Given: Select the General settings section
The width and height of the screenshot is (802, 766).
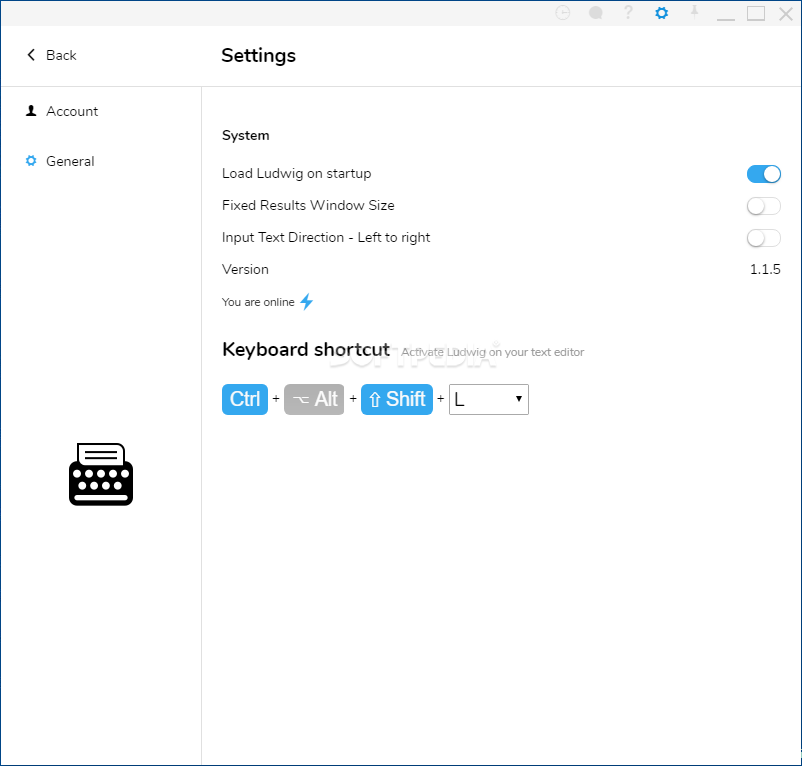Looking at the screenshot, I should tap(60, 161).
